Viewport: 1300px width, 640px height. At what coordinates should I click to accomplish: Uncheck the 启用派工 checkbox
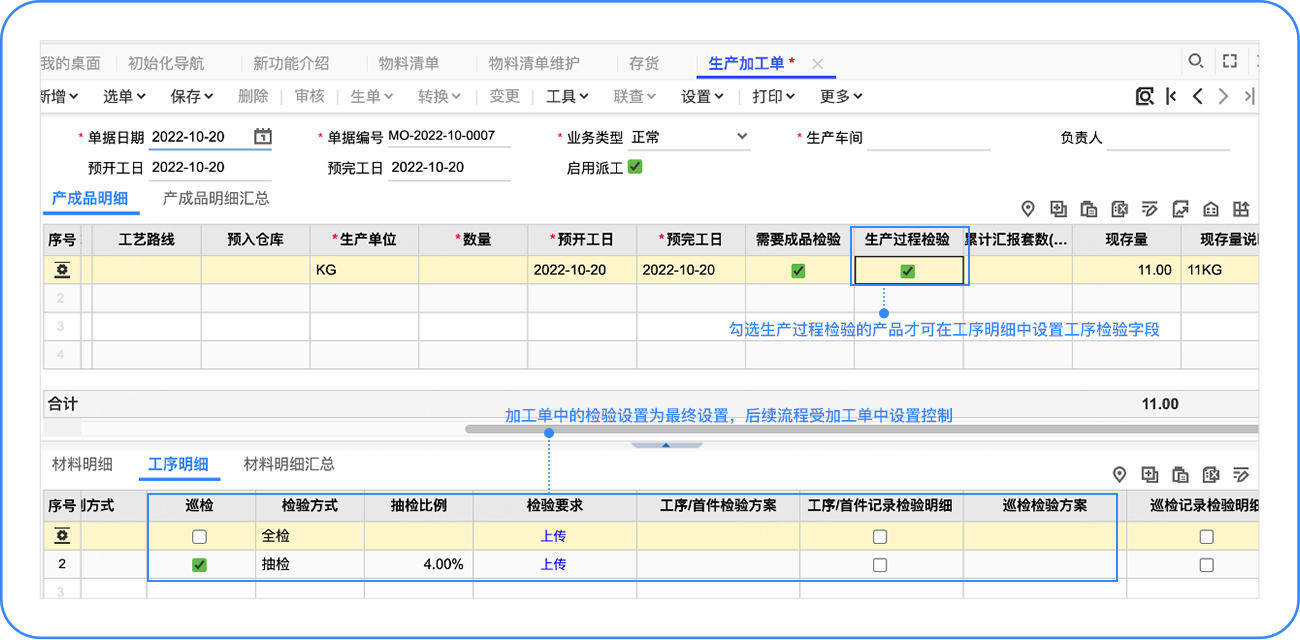pyautogui.click(x=634, y=167)
